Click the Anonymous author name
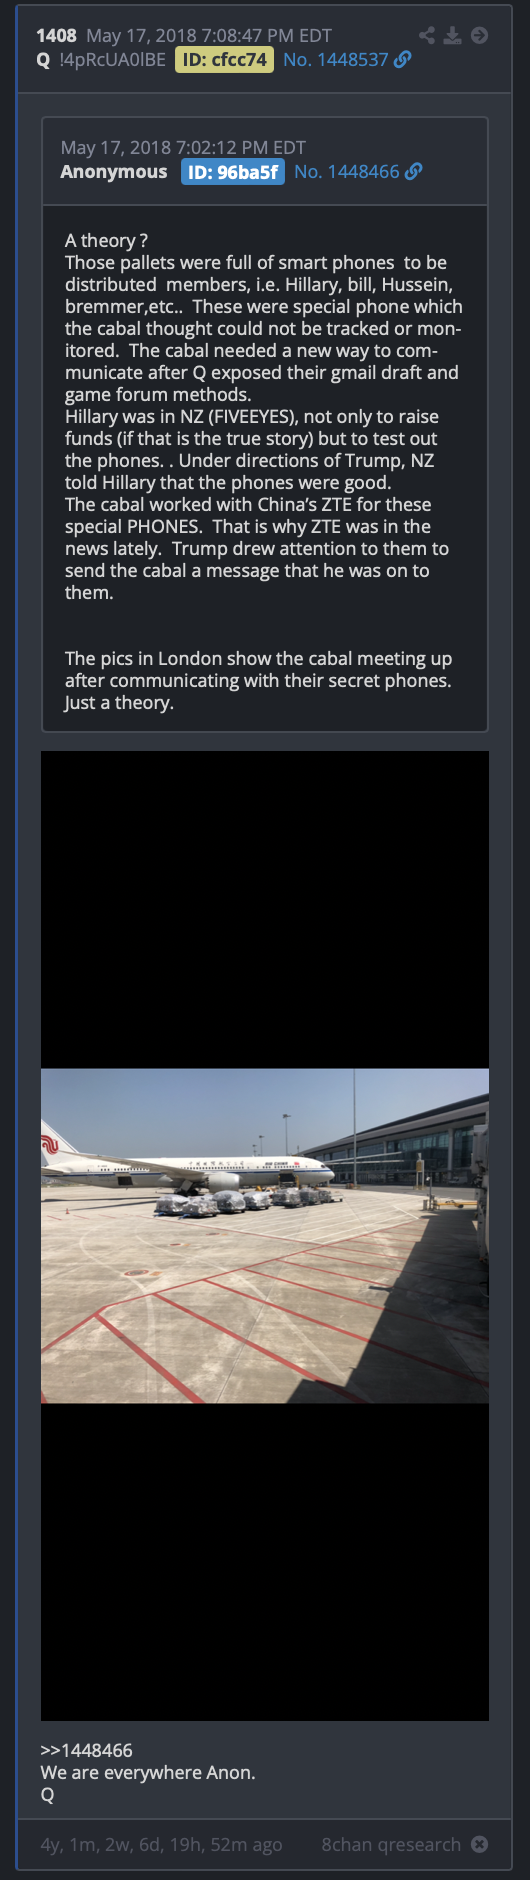Viewport: 530px width, 1880px height. (x=114, y=172)
